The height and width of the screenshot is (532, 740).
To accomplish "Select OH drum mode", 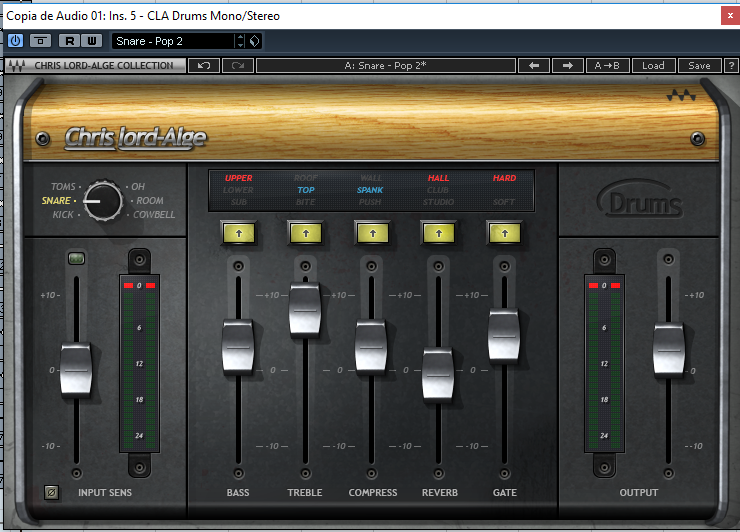I will [138, 186].
